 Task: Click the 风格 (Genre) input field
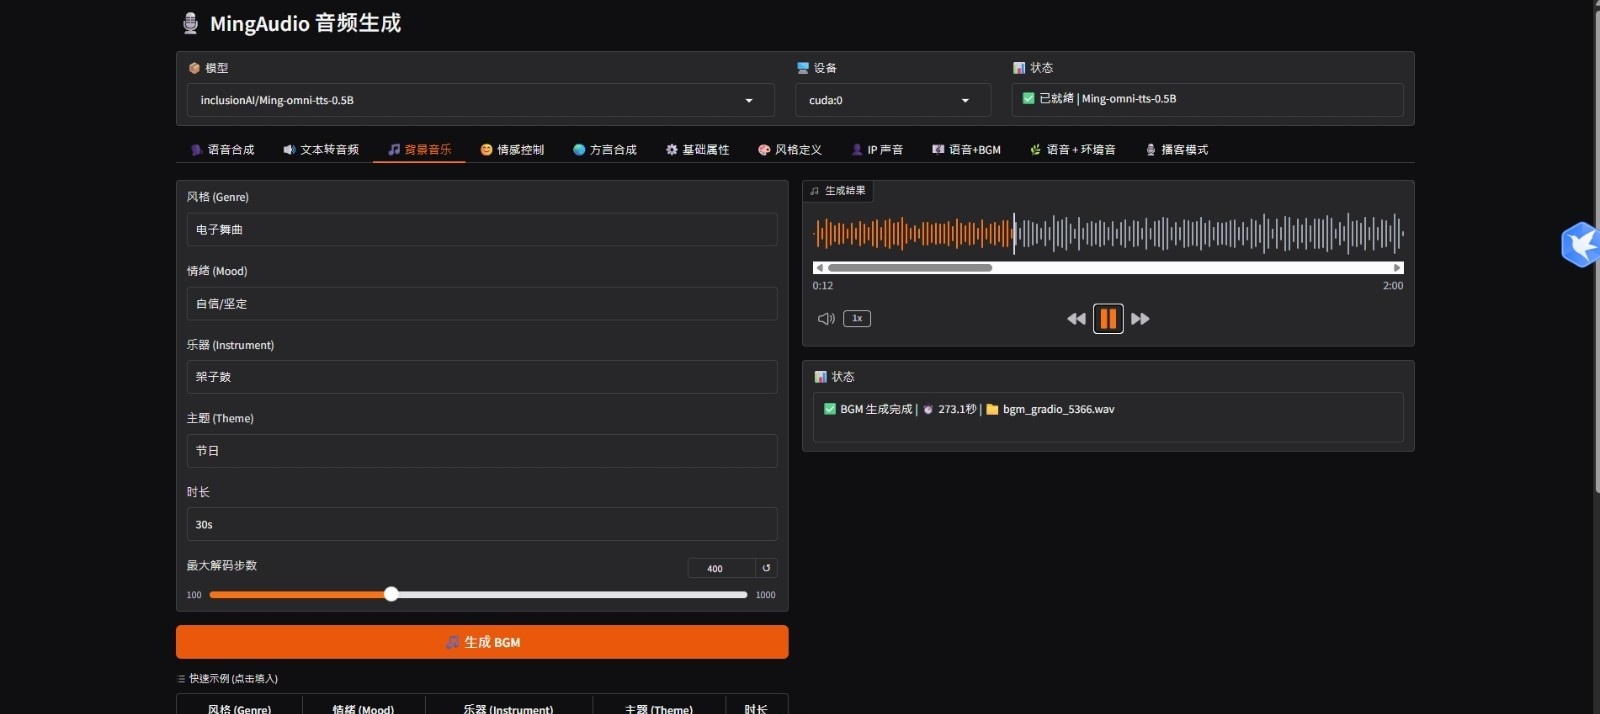coord(482,230)
